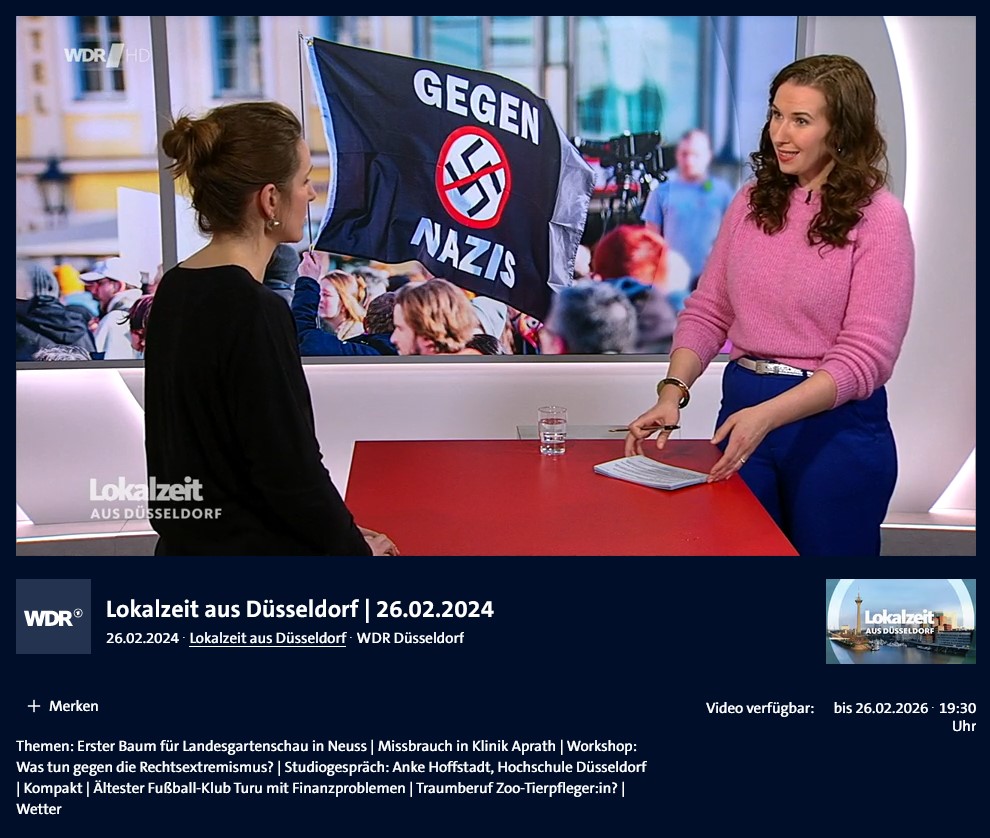The image size is (990, 838).
Task: Click the plus icon next to "Merken"
Action: click(x=35, y=705)
